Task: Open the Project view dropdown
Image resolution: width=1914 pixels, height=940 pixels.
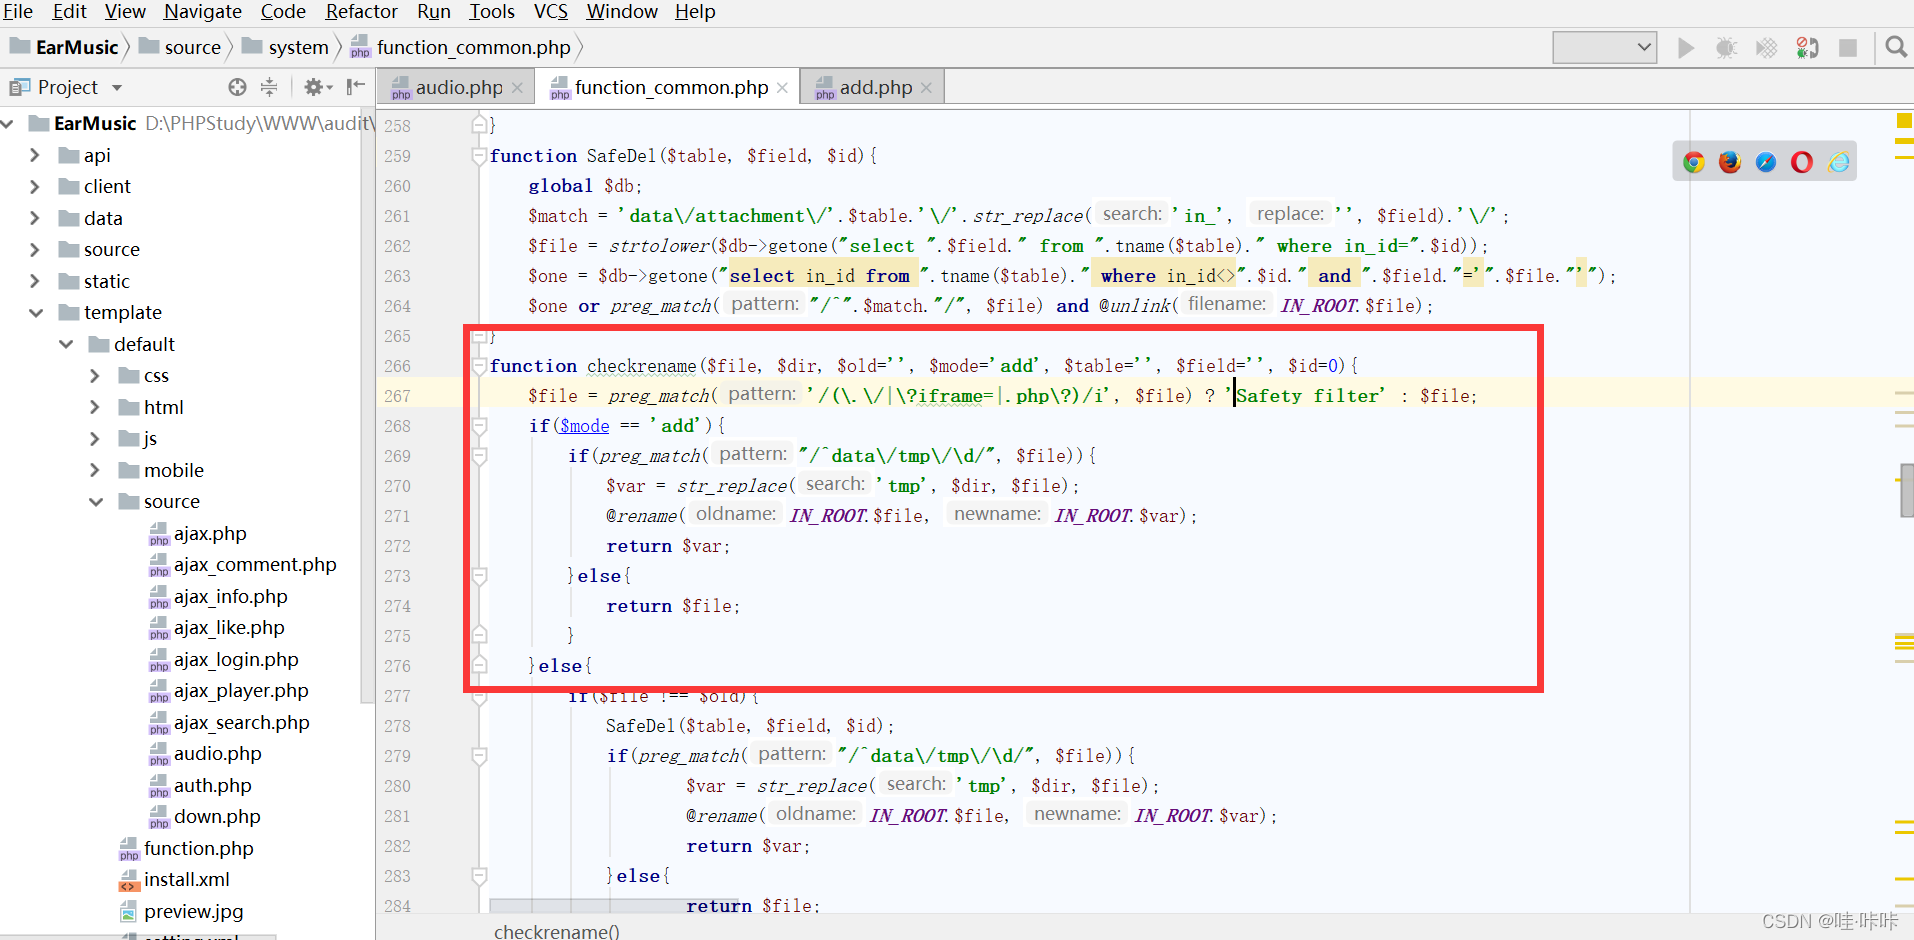Action: [117, 88]
